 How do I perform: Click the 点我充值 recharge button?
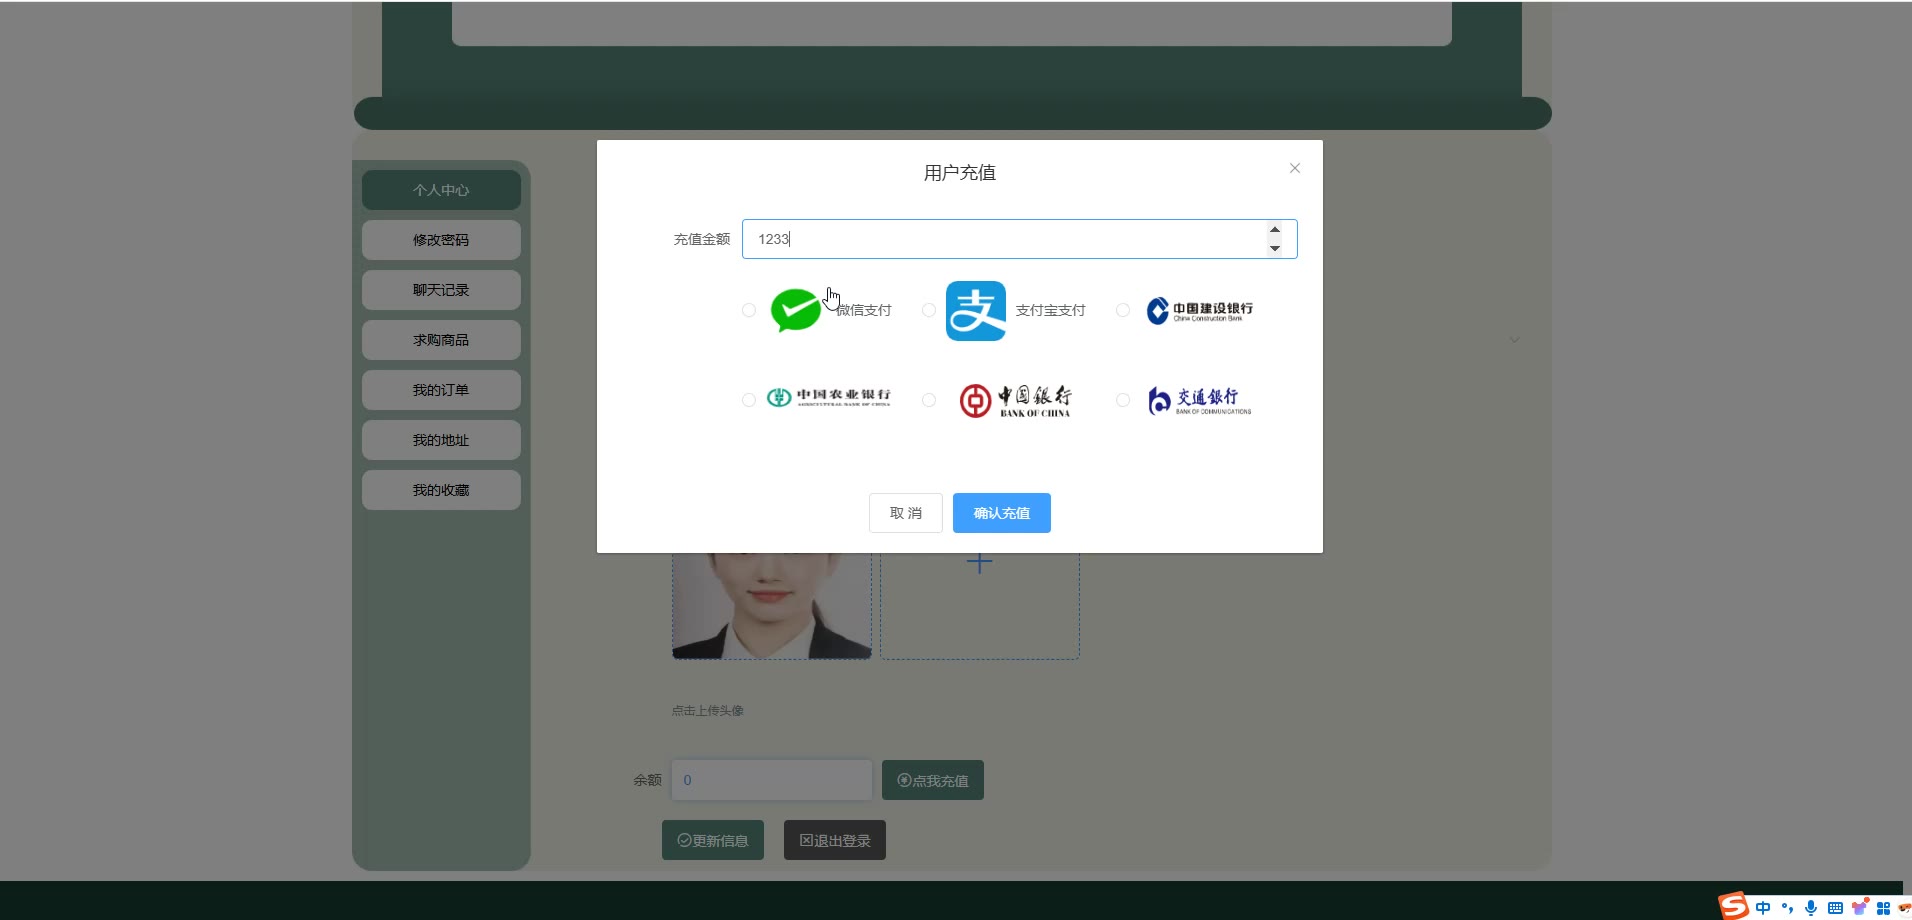coord(933,780)
